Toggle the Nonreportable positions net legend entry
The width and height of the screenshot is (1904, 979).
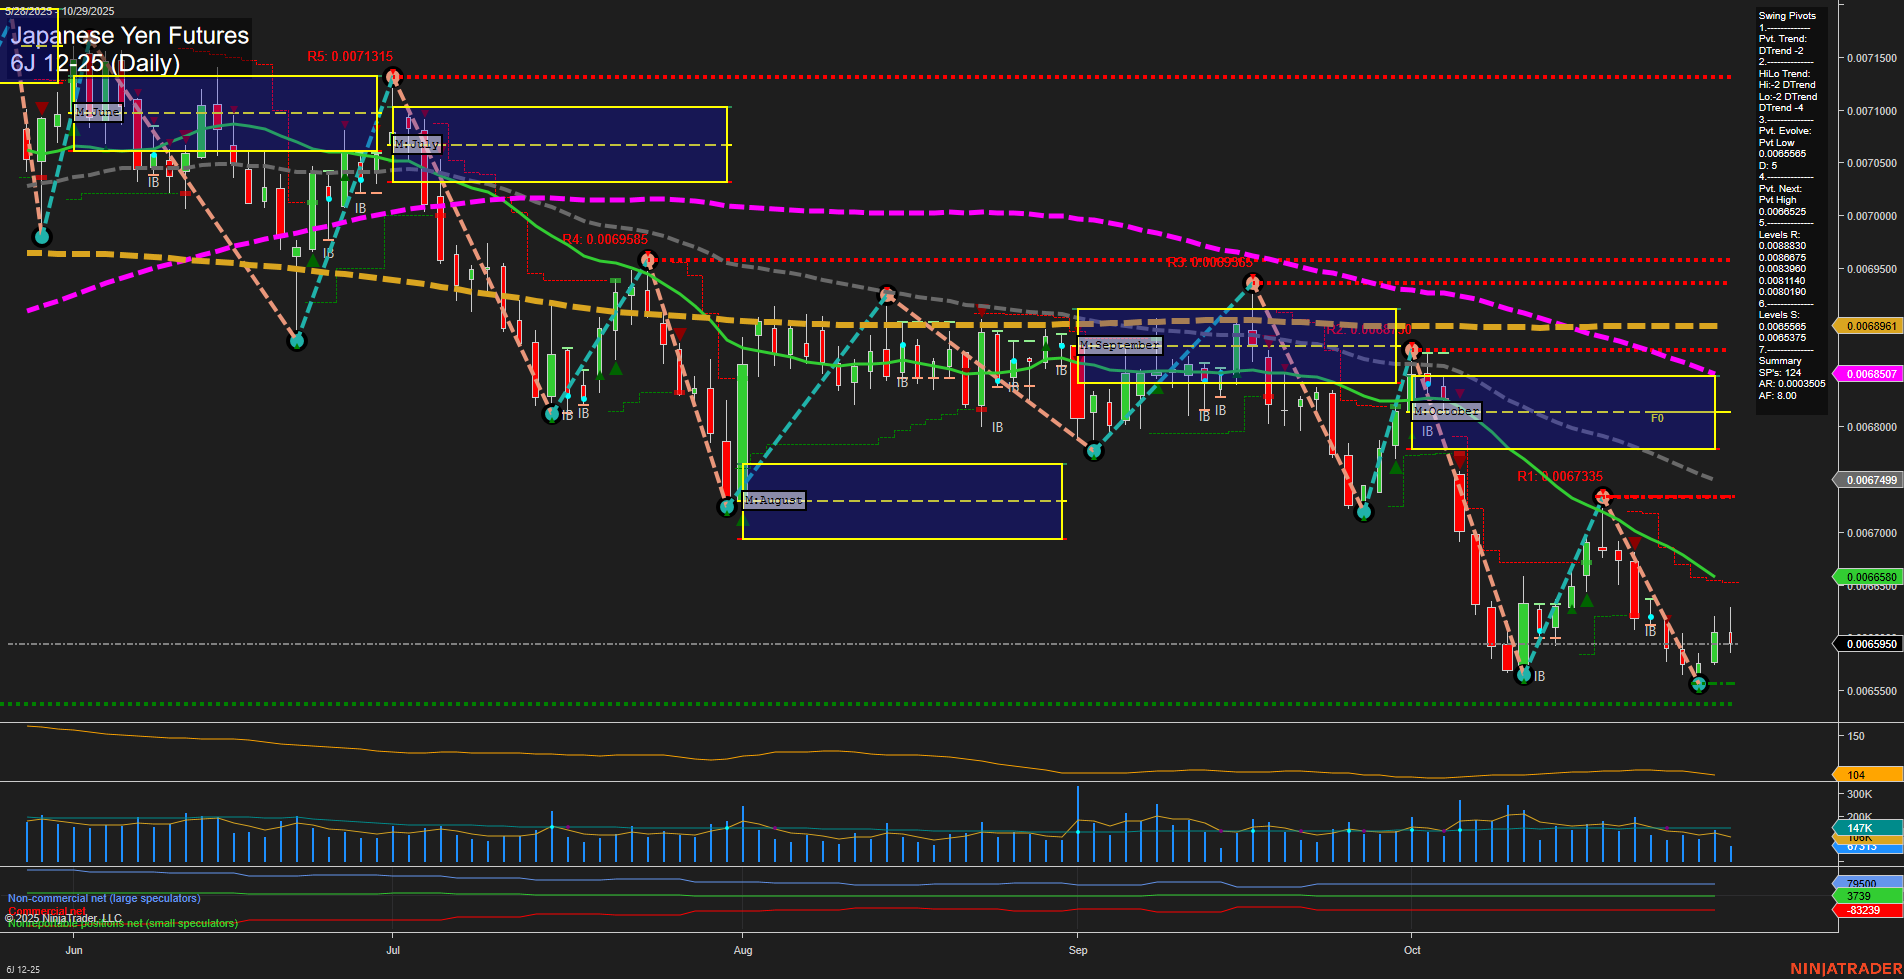pyautogui.click(x=122, y=923)
